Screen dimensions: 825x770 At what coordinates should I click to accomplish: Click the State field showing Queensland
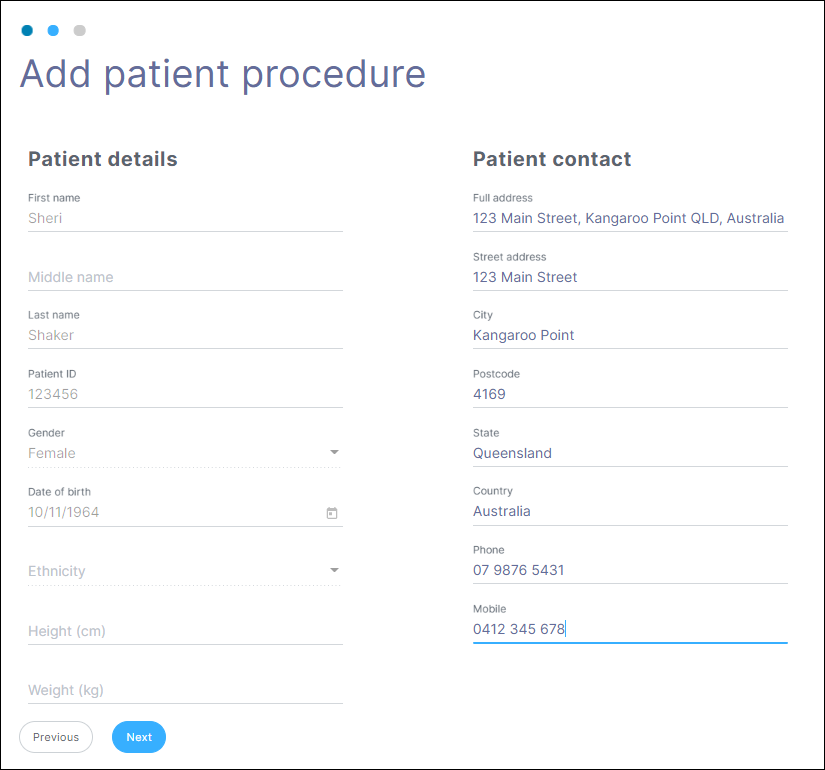coord(629,453)
